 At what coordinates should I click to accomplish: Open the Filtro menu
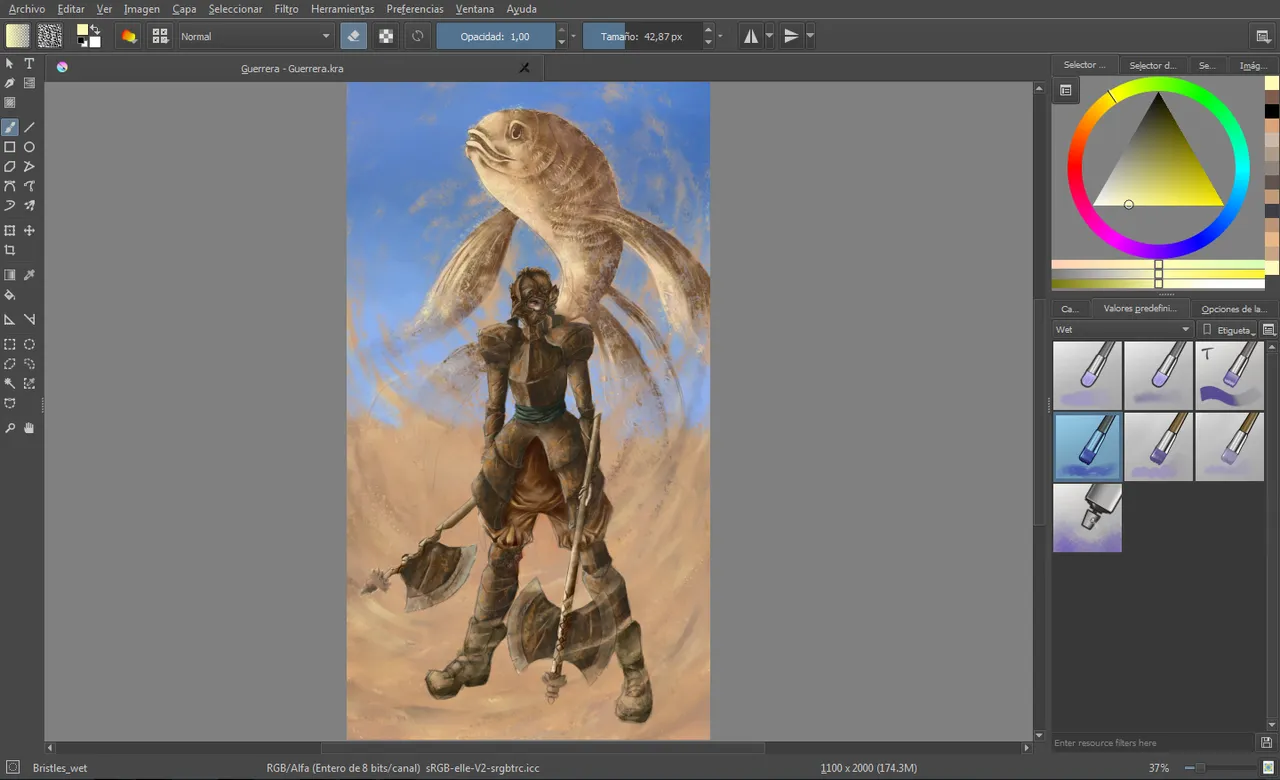(286, 9)
